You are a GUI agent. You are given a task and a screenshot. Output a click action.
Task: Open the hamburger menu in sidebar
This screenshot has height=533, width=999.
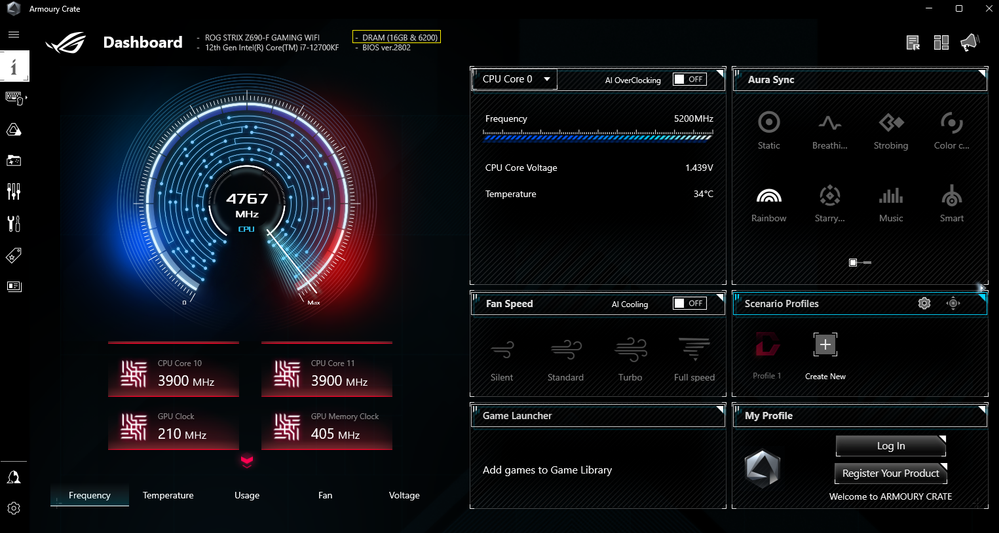pyautogui.click(x=13, y=34)
